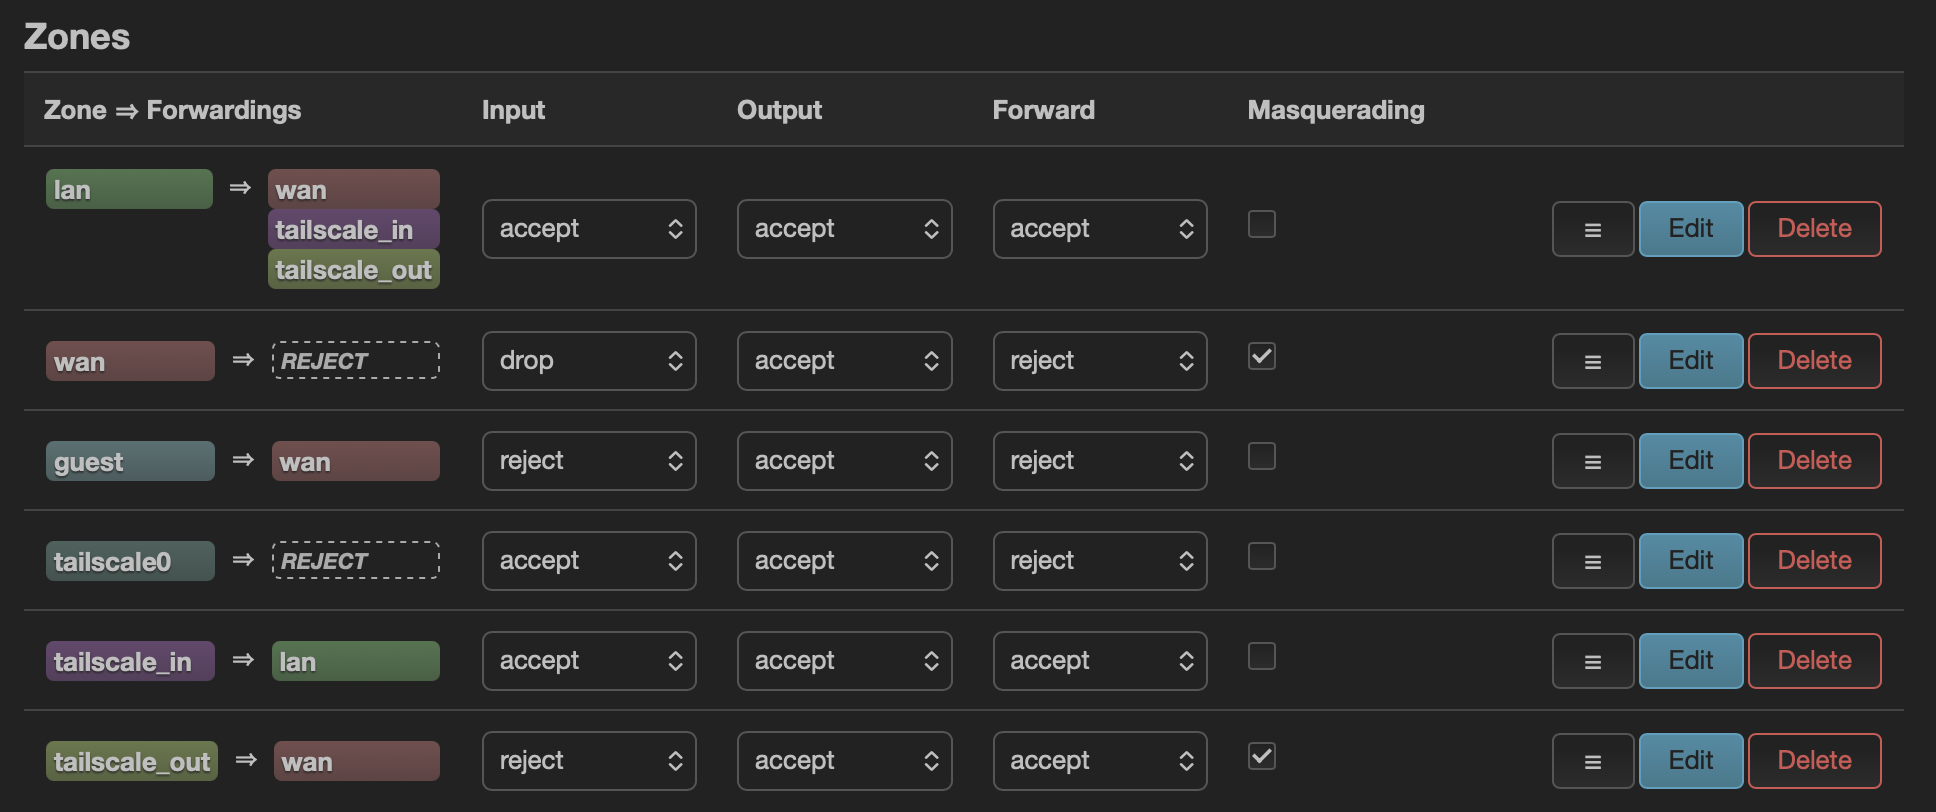Edit the tailscale_in zone settings
Image resolution: width=1936 pixels, height=812 pixels.
pyautogui.click(x=1690, y=661)
